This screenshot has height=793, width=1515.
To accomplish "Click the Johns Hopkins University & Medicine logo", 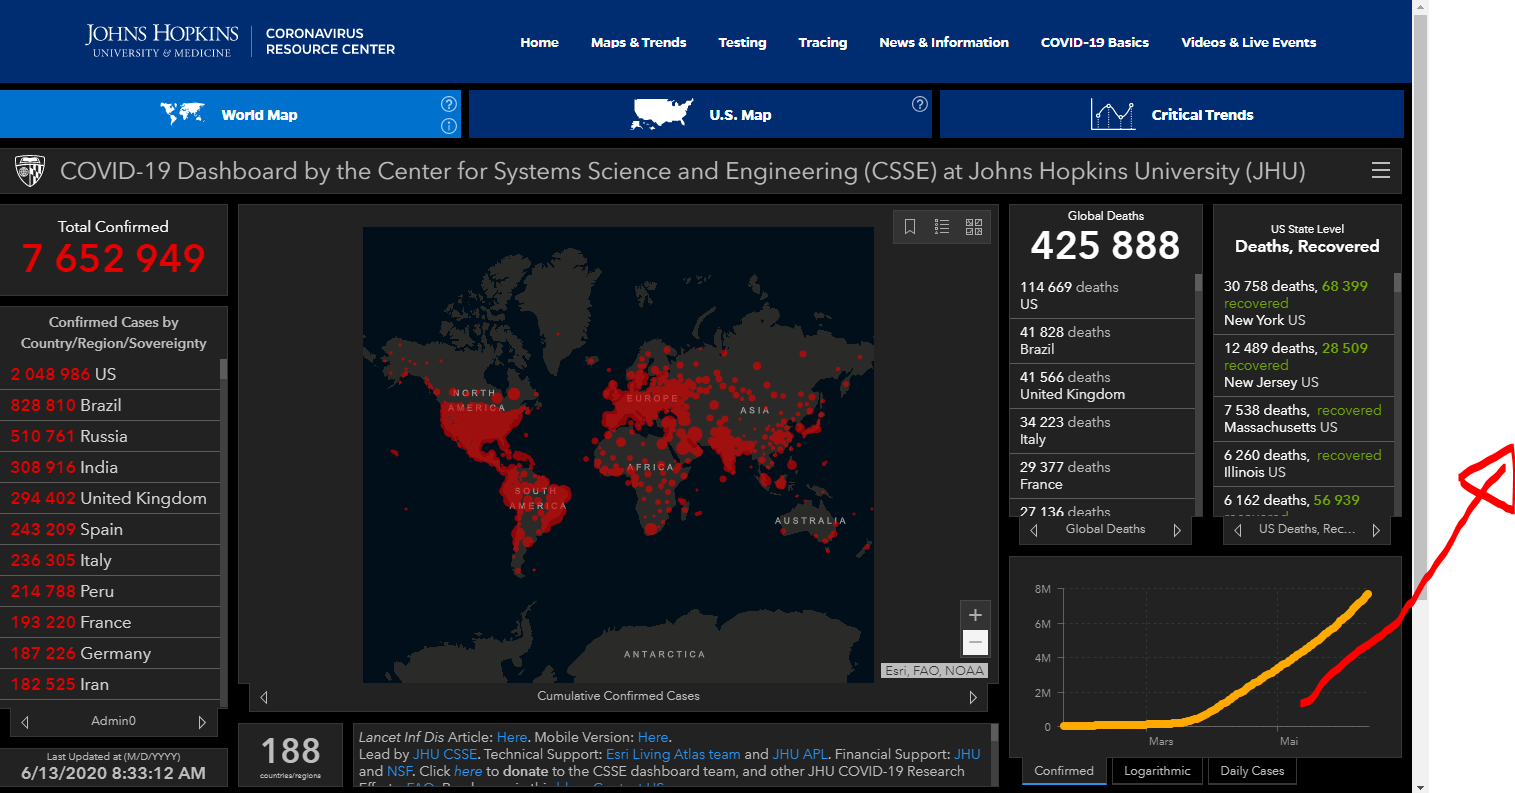I will 162,41.
